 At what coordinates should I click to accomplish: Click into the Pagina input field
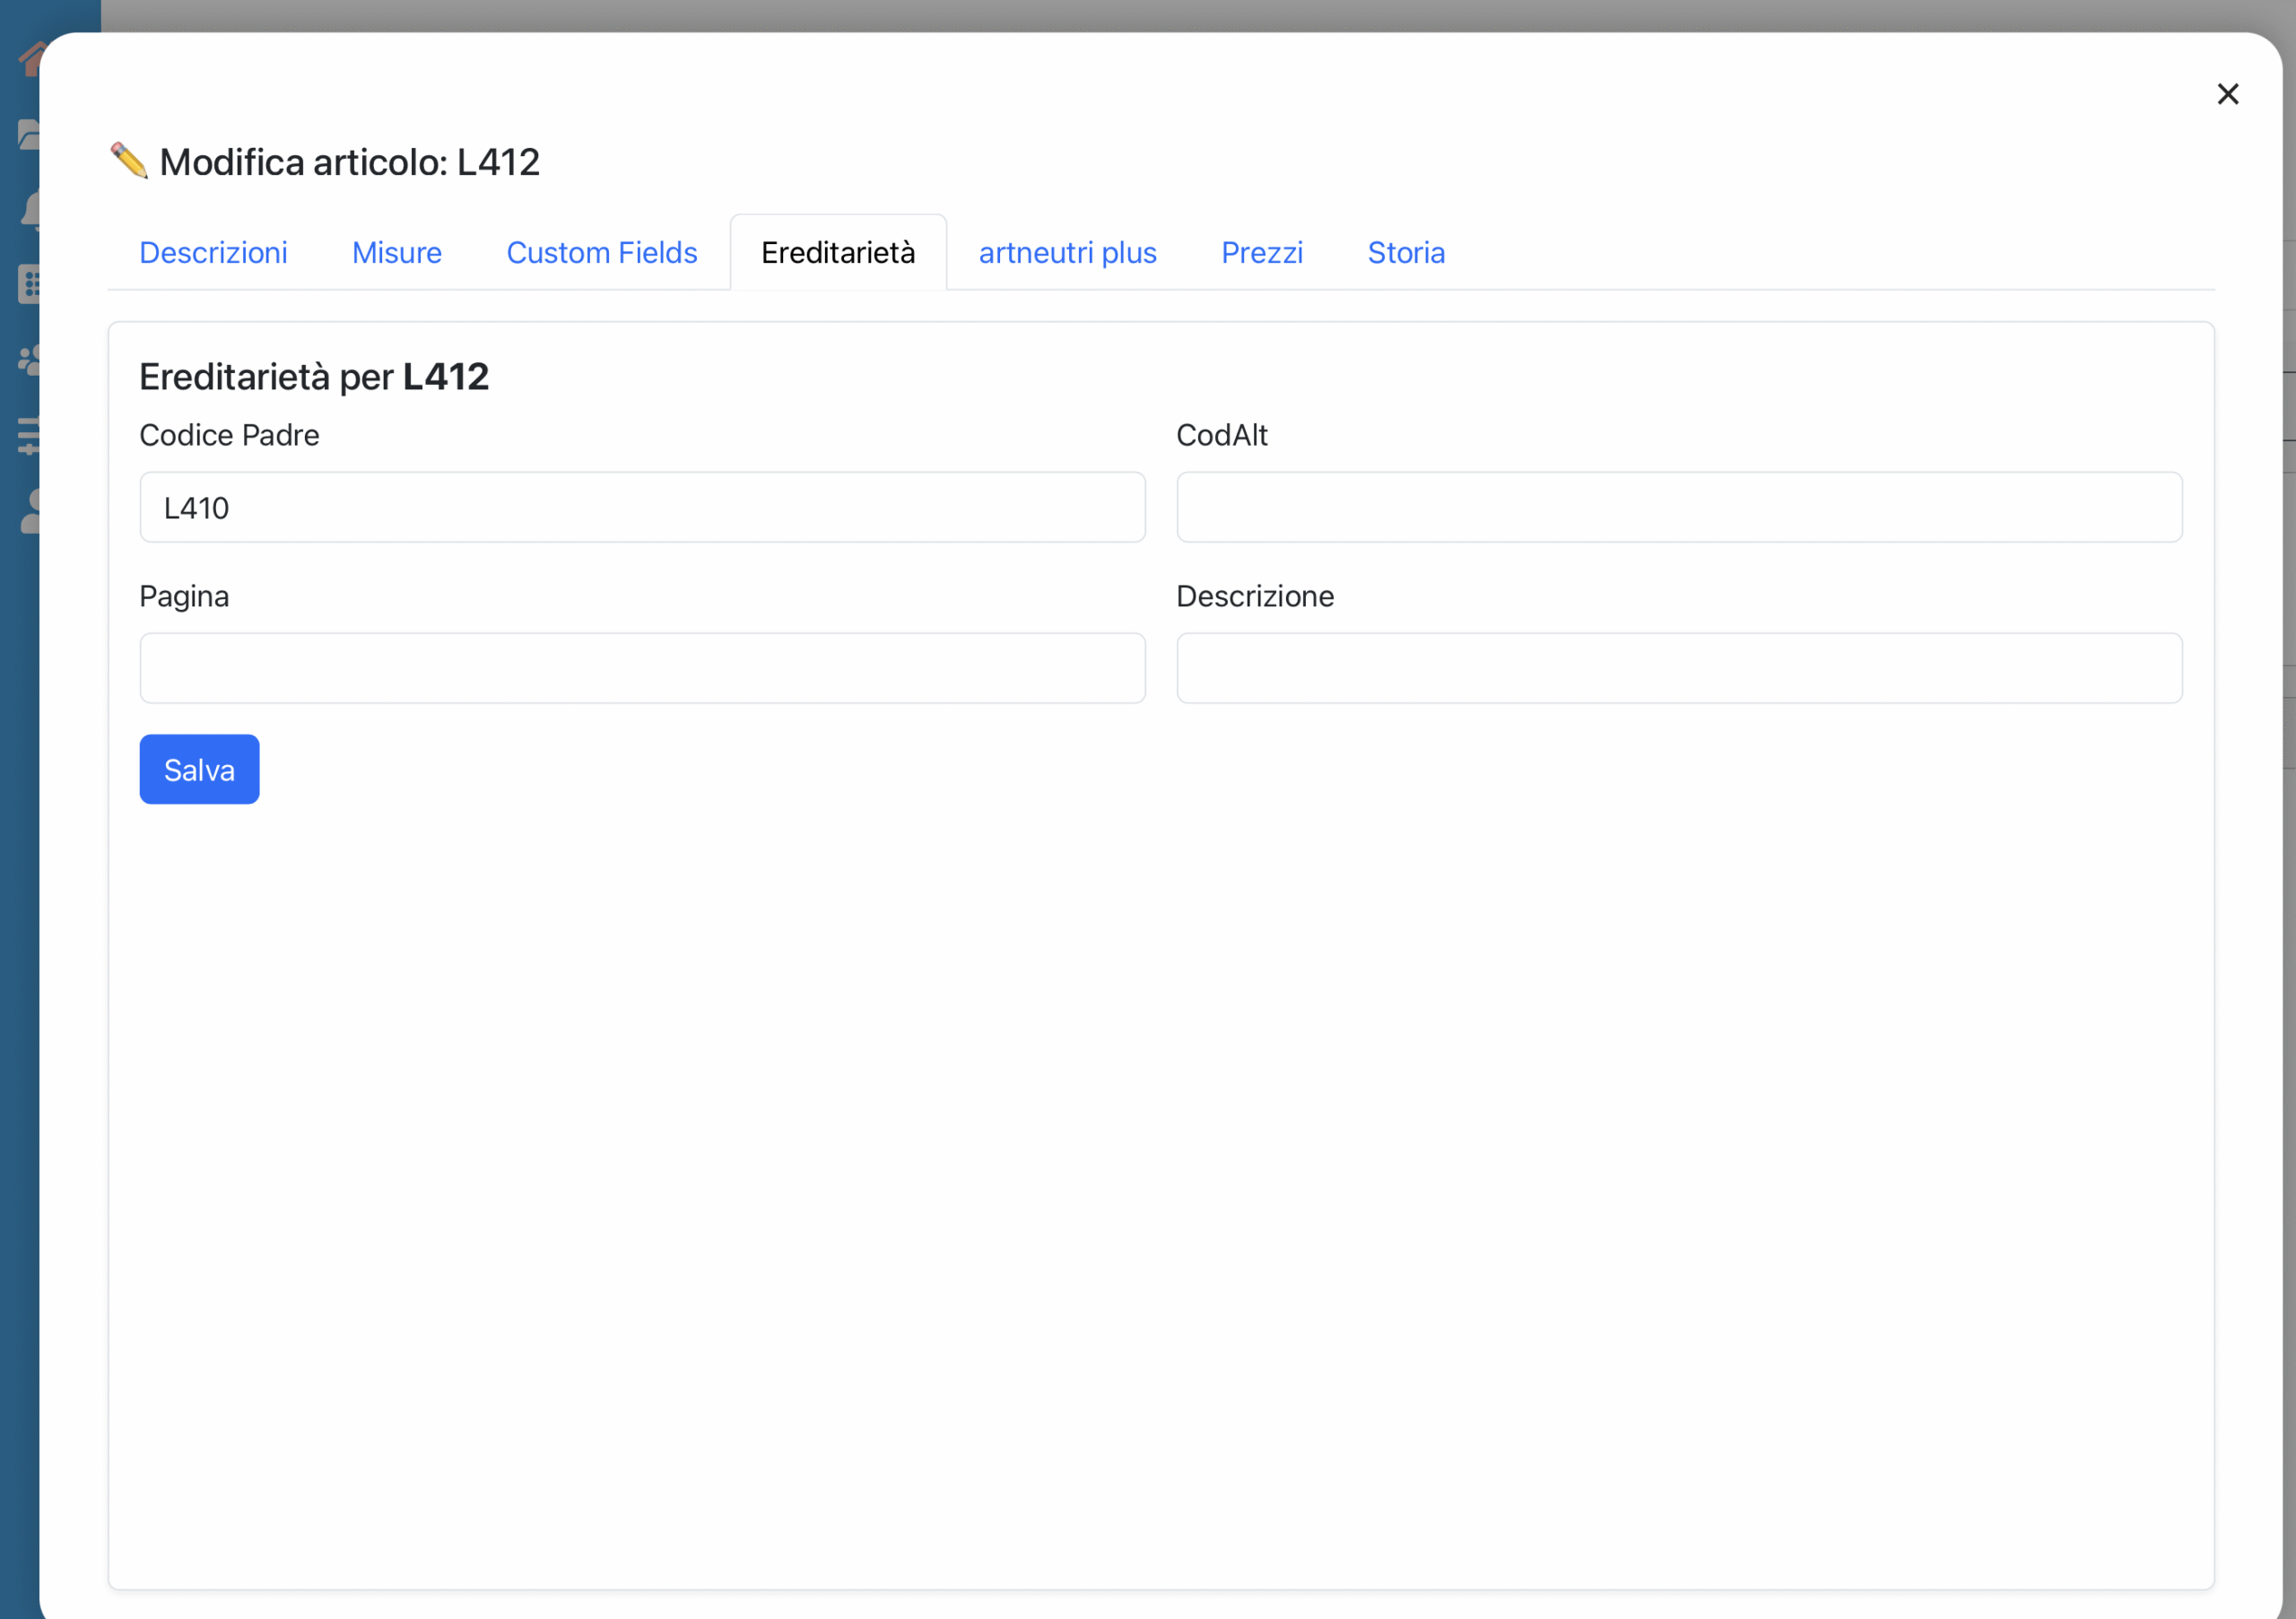pyautogui.click(x=642, y=668)
